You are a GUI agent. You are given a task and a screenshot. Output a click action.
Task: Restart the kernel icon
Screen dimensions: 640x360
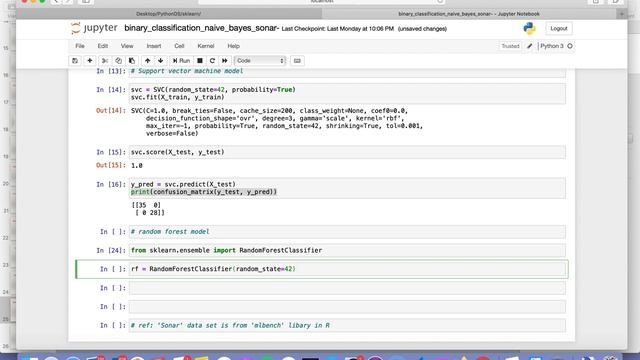tap(212, 61)
